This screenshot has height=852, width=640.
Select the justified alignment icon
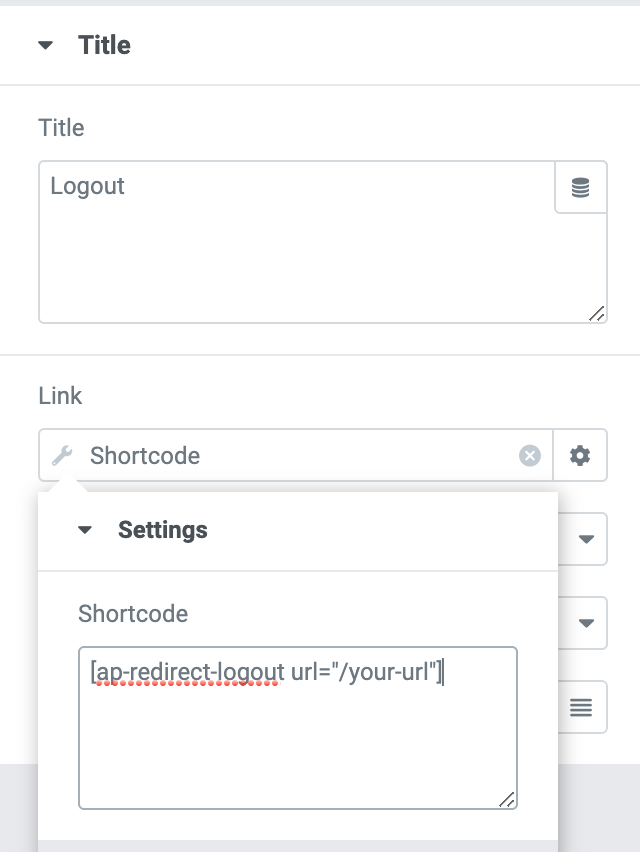(581, 707)
